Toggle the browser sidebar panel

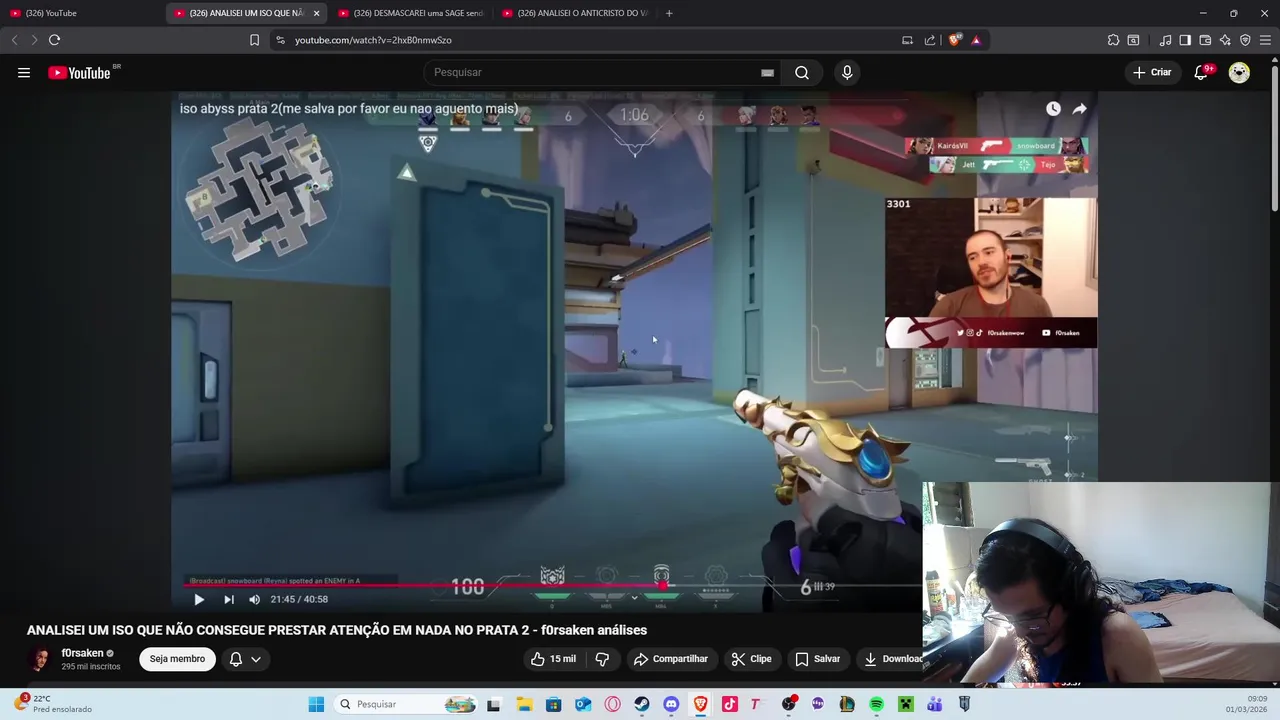tap(1185, 40)
